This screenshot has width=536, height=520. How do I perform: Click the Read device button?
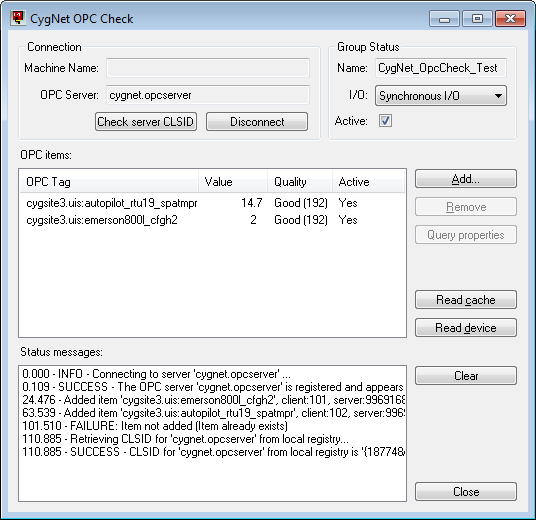coord(466,328)
